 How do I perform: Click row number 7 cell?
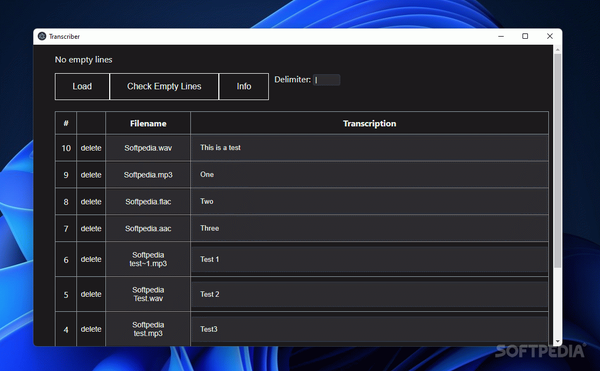click(x=66, y=228)
